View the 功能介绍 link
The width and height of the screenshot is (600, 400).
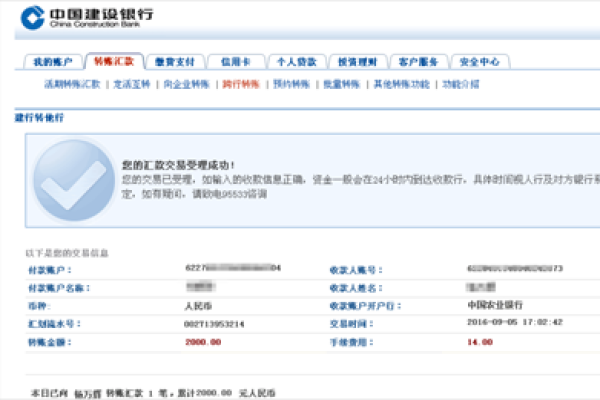461,84
